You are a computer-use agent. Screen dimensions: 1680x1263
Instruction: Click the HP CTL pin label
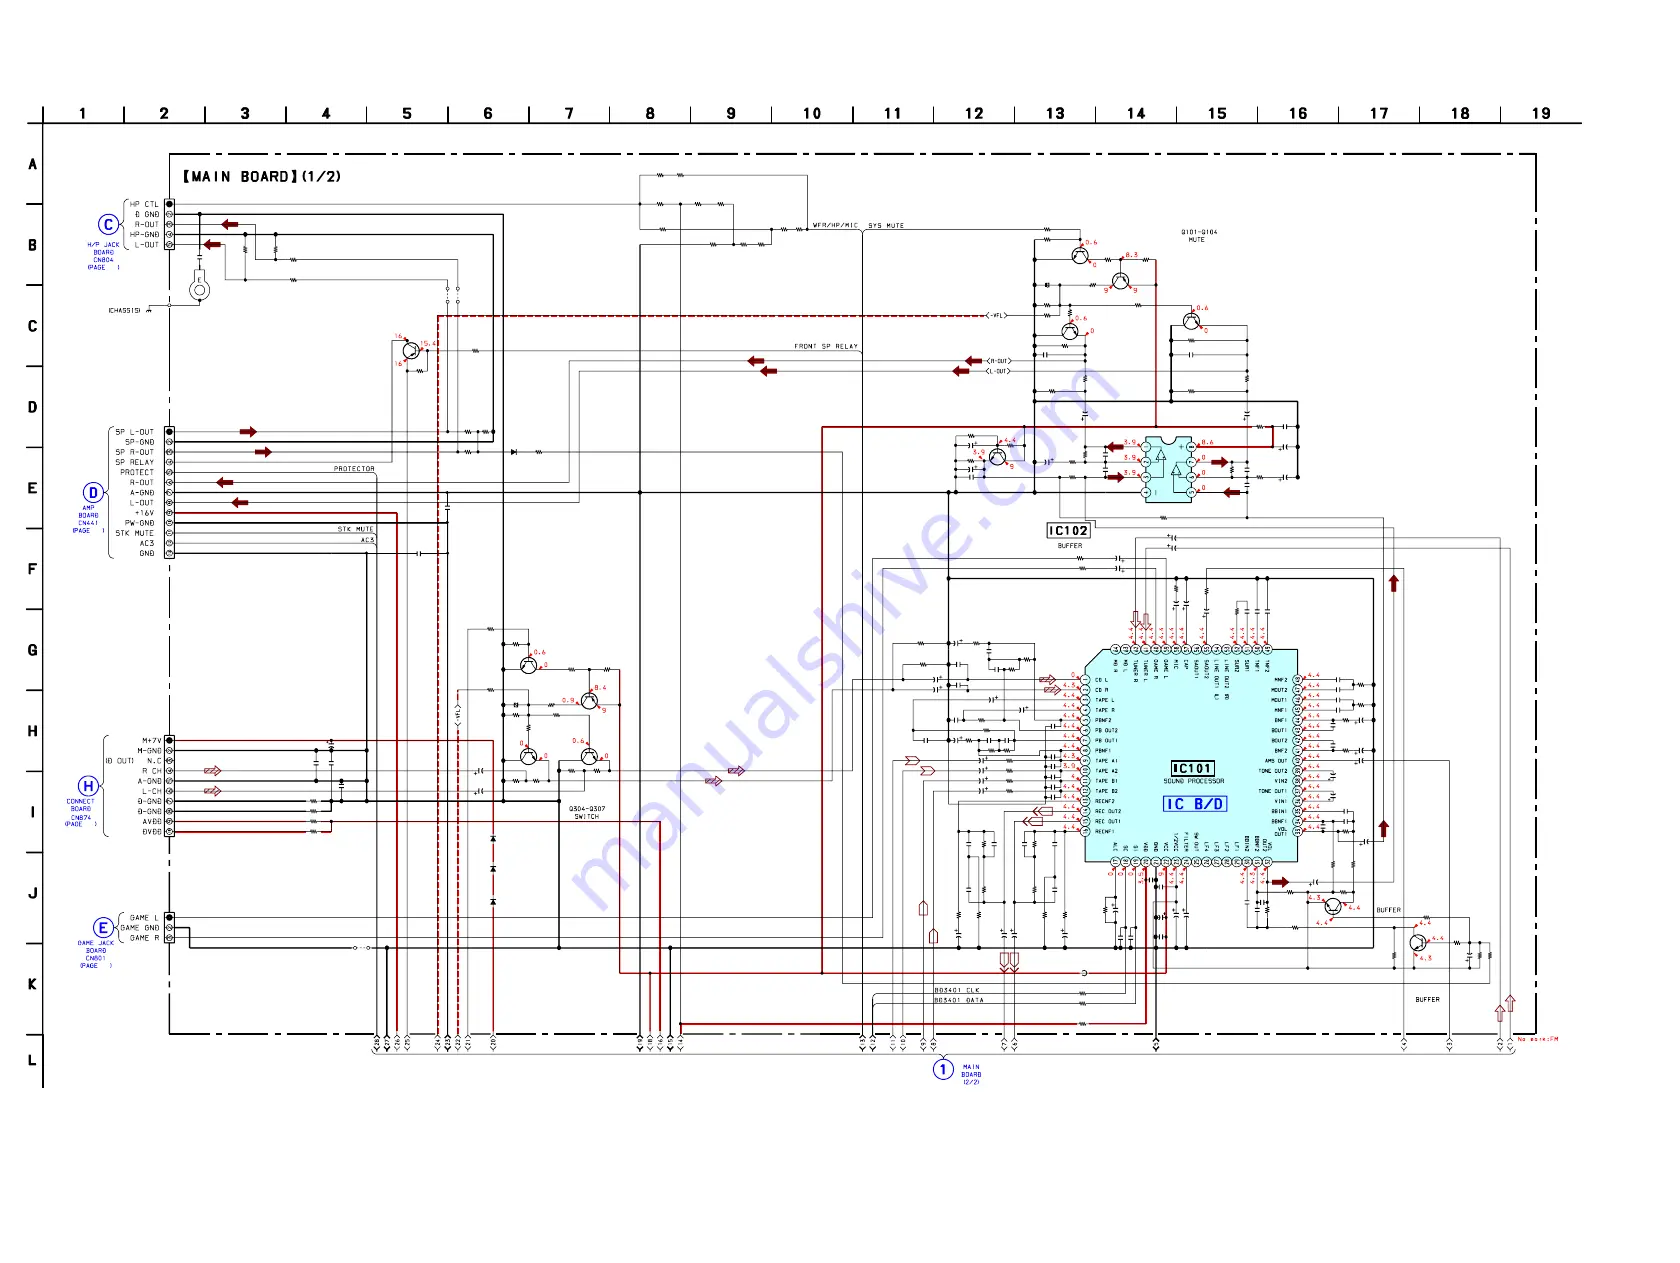(x=144, y=204)
